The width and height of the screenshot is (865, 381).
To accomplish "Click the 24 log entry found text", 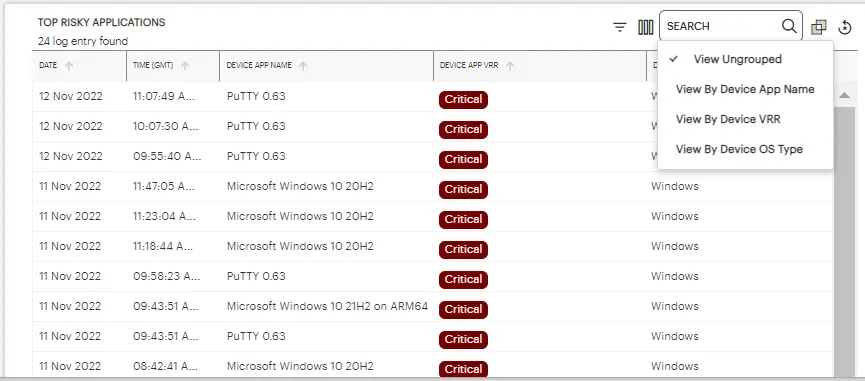I will 83,41.
